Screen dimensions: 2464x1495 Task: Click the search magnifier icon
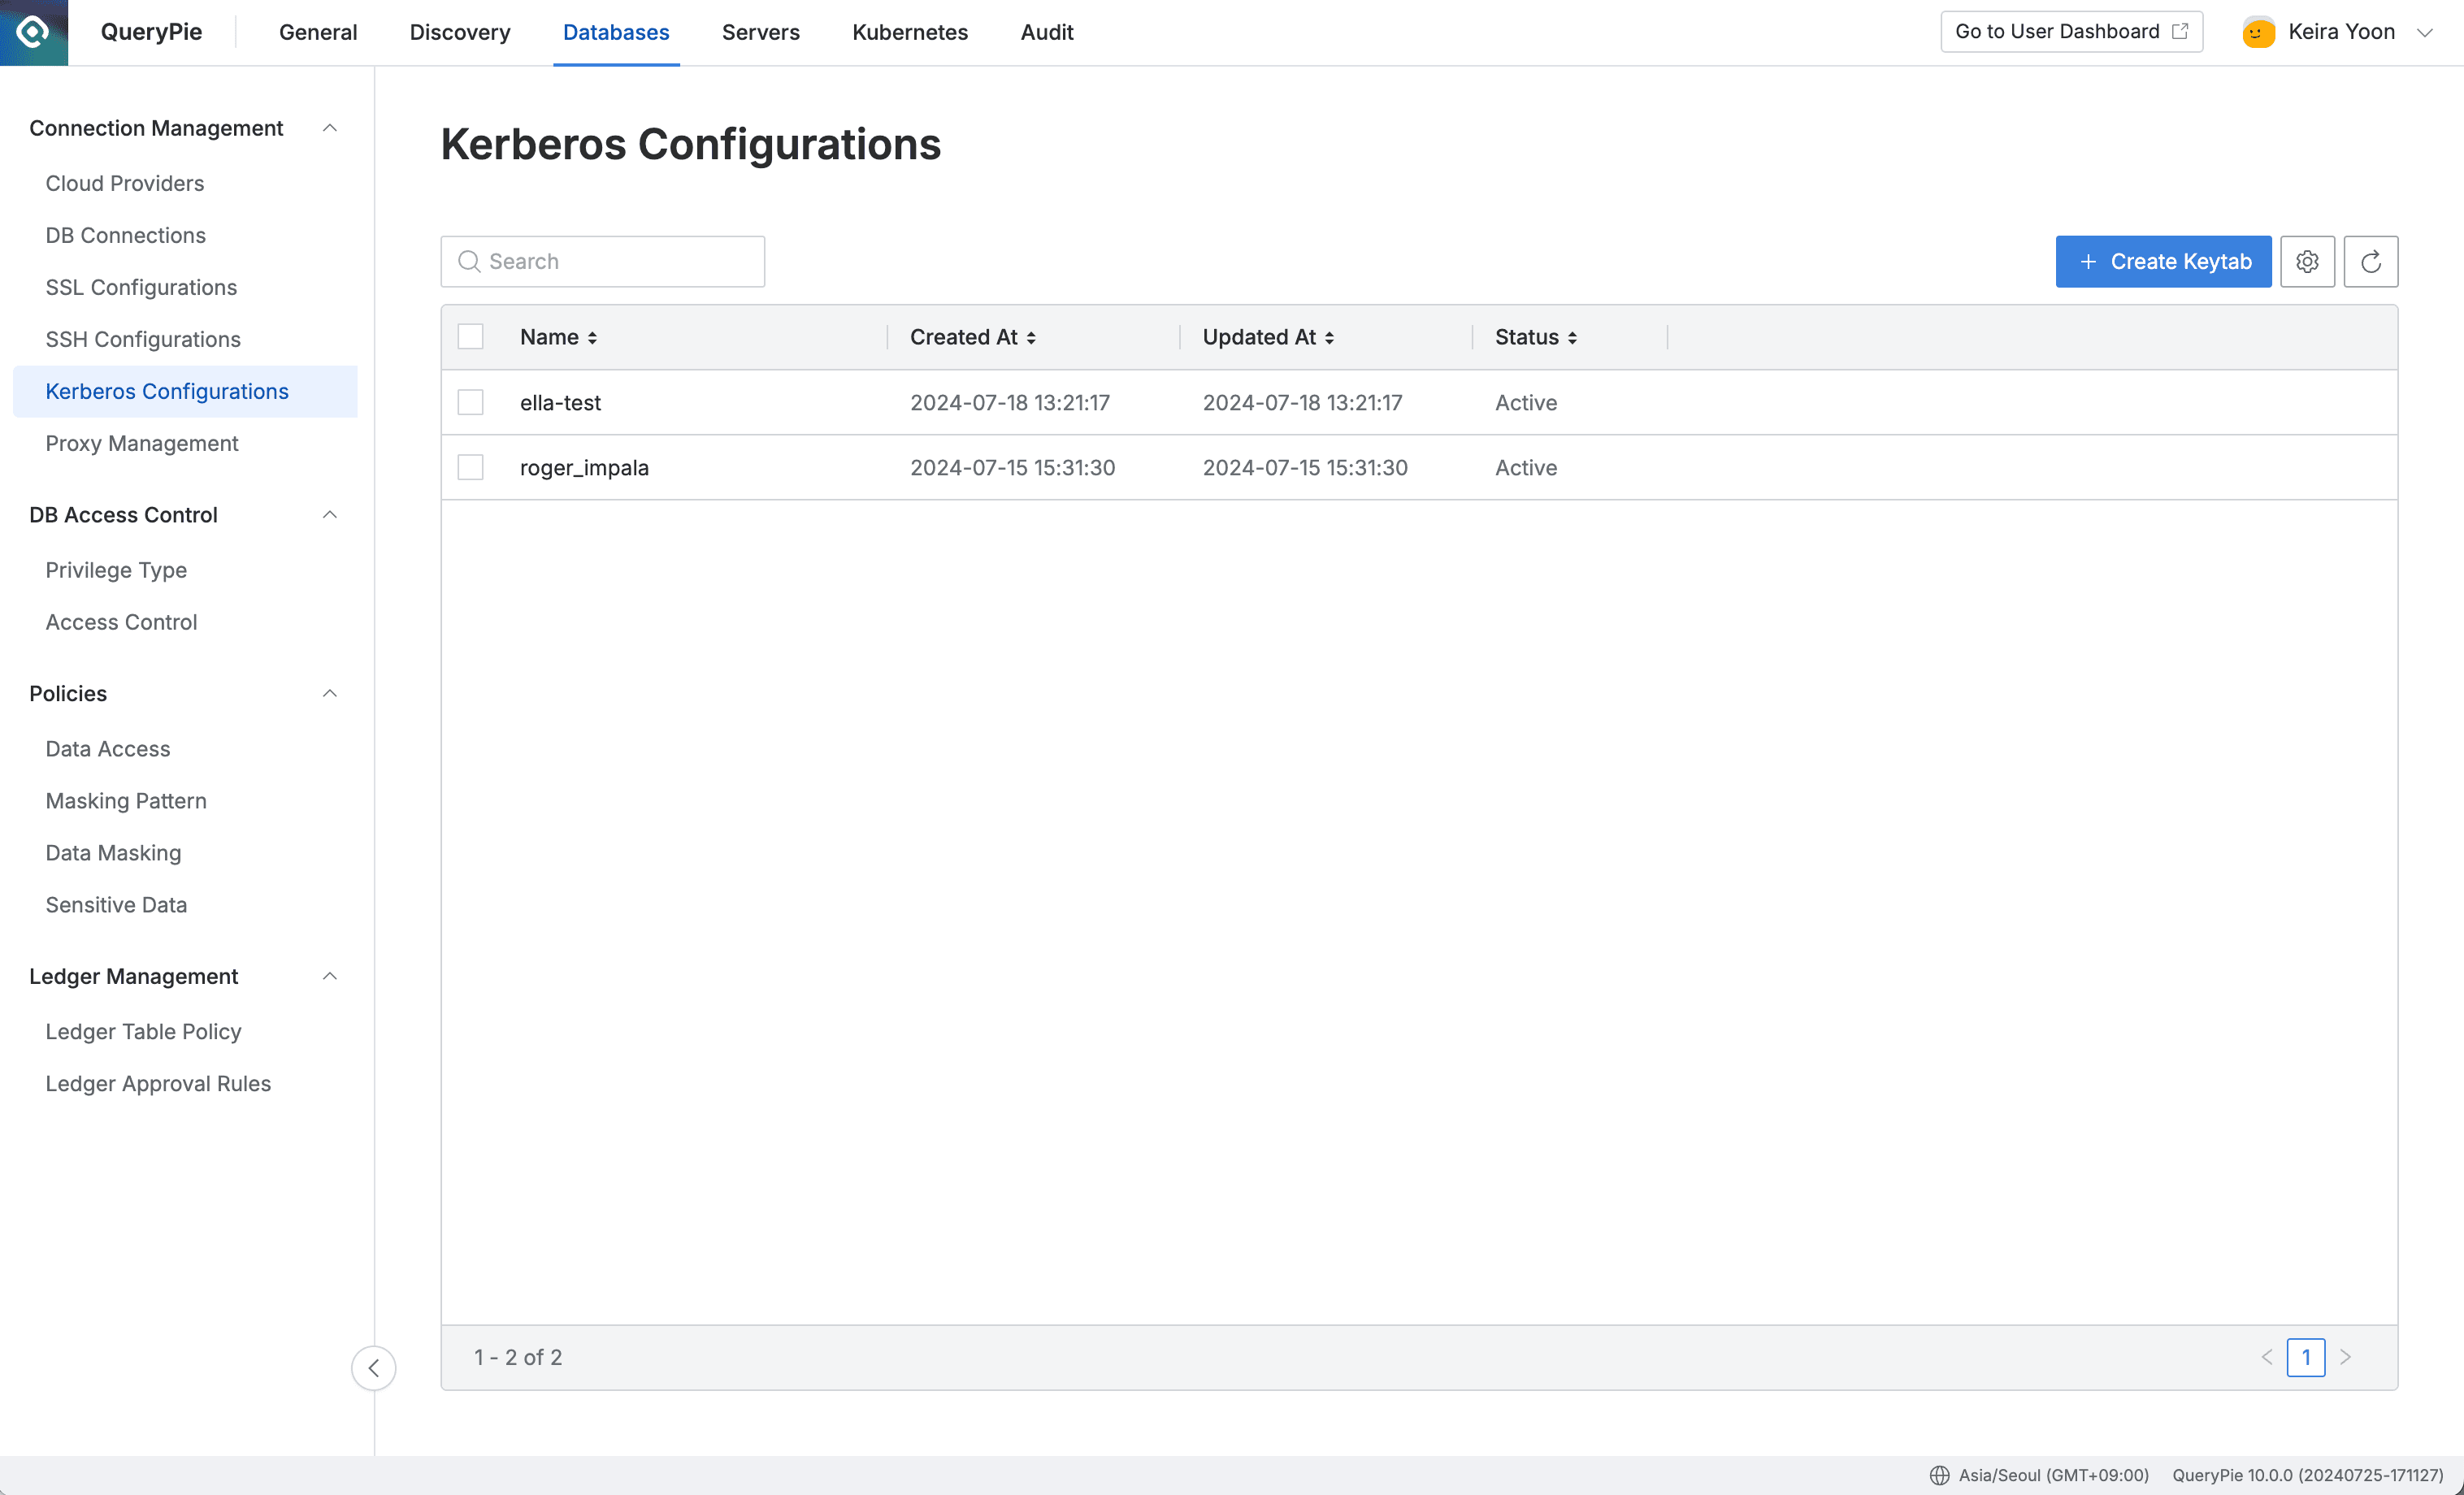tap(469, 261)
